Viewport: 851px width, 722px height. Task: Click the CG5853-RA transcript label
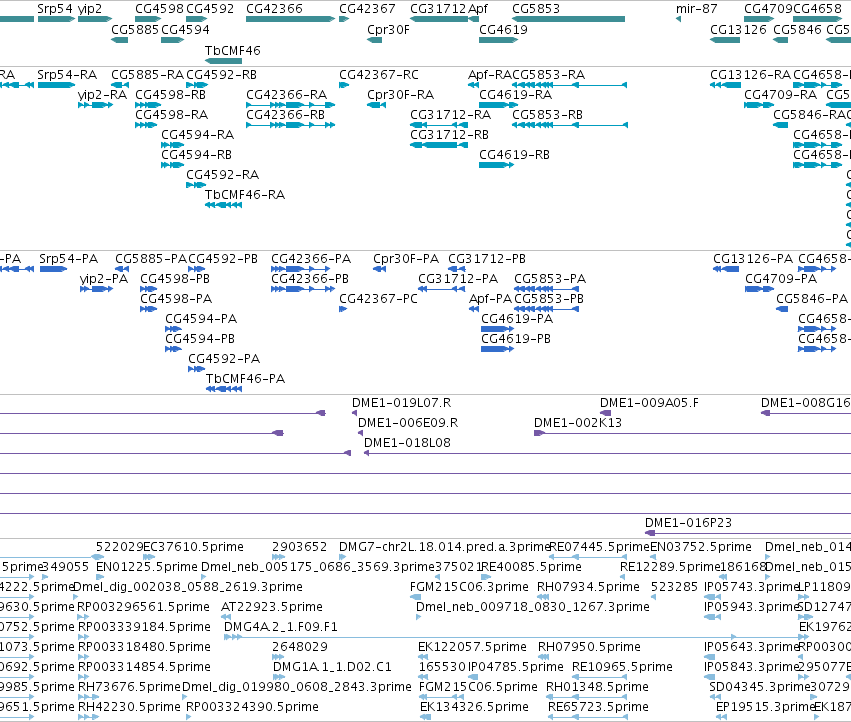coord(548,74)
